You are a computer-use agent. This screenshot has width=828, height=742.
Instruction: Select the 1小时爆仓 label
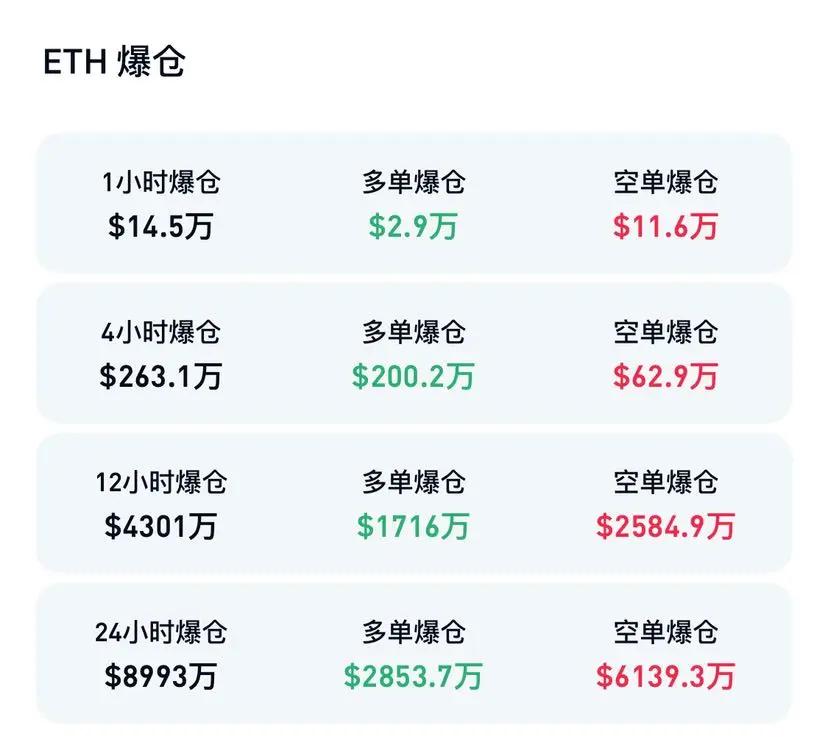click(161, 183)
